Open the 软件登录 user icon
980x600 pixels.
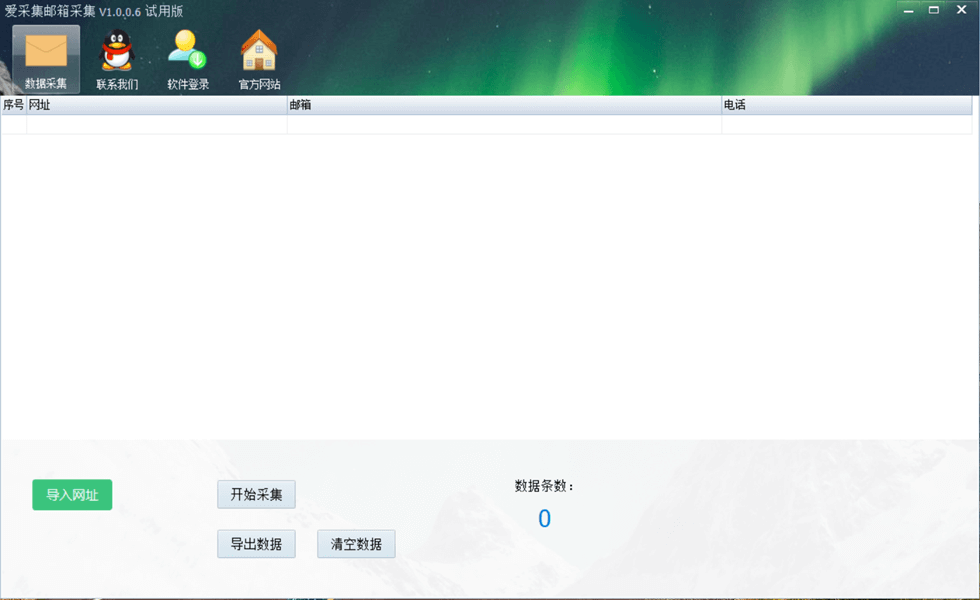pos(188,59)
